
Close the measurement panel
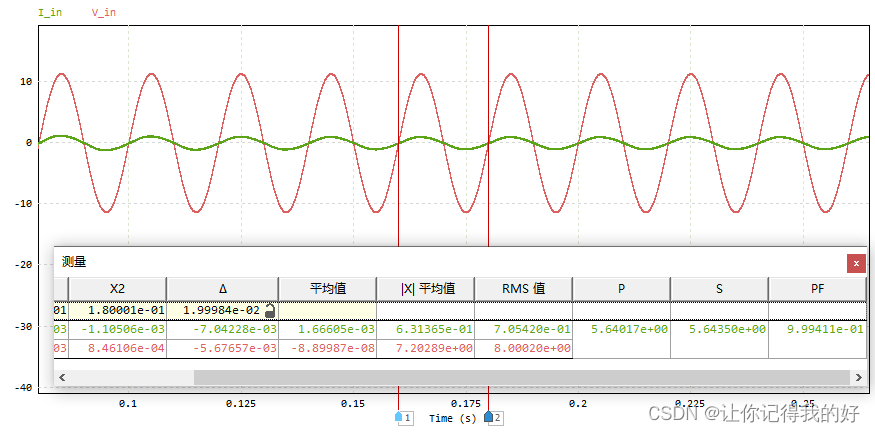tap(856, 263)
